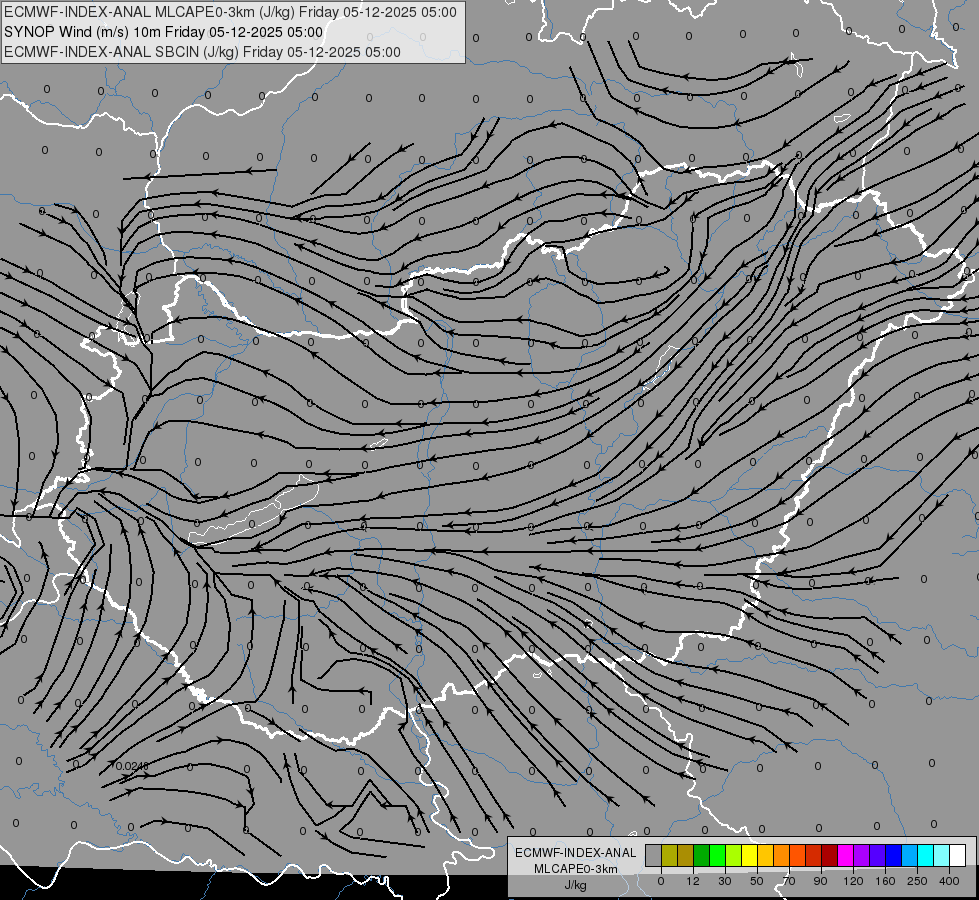Select the pure blue legend swatch
The image size is (979, 900).
893,855
